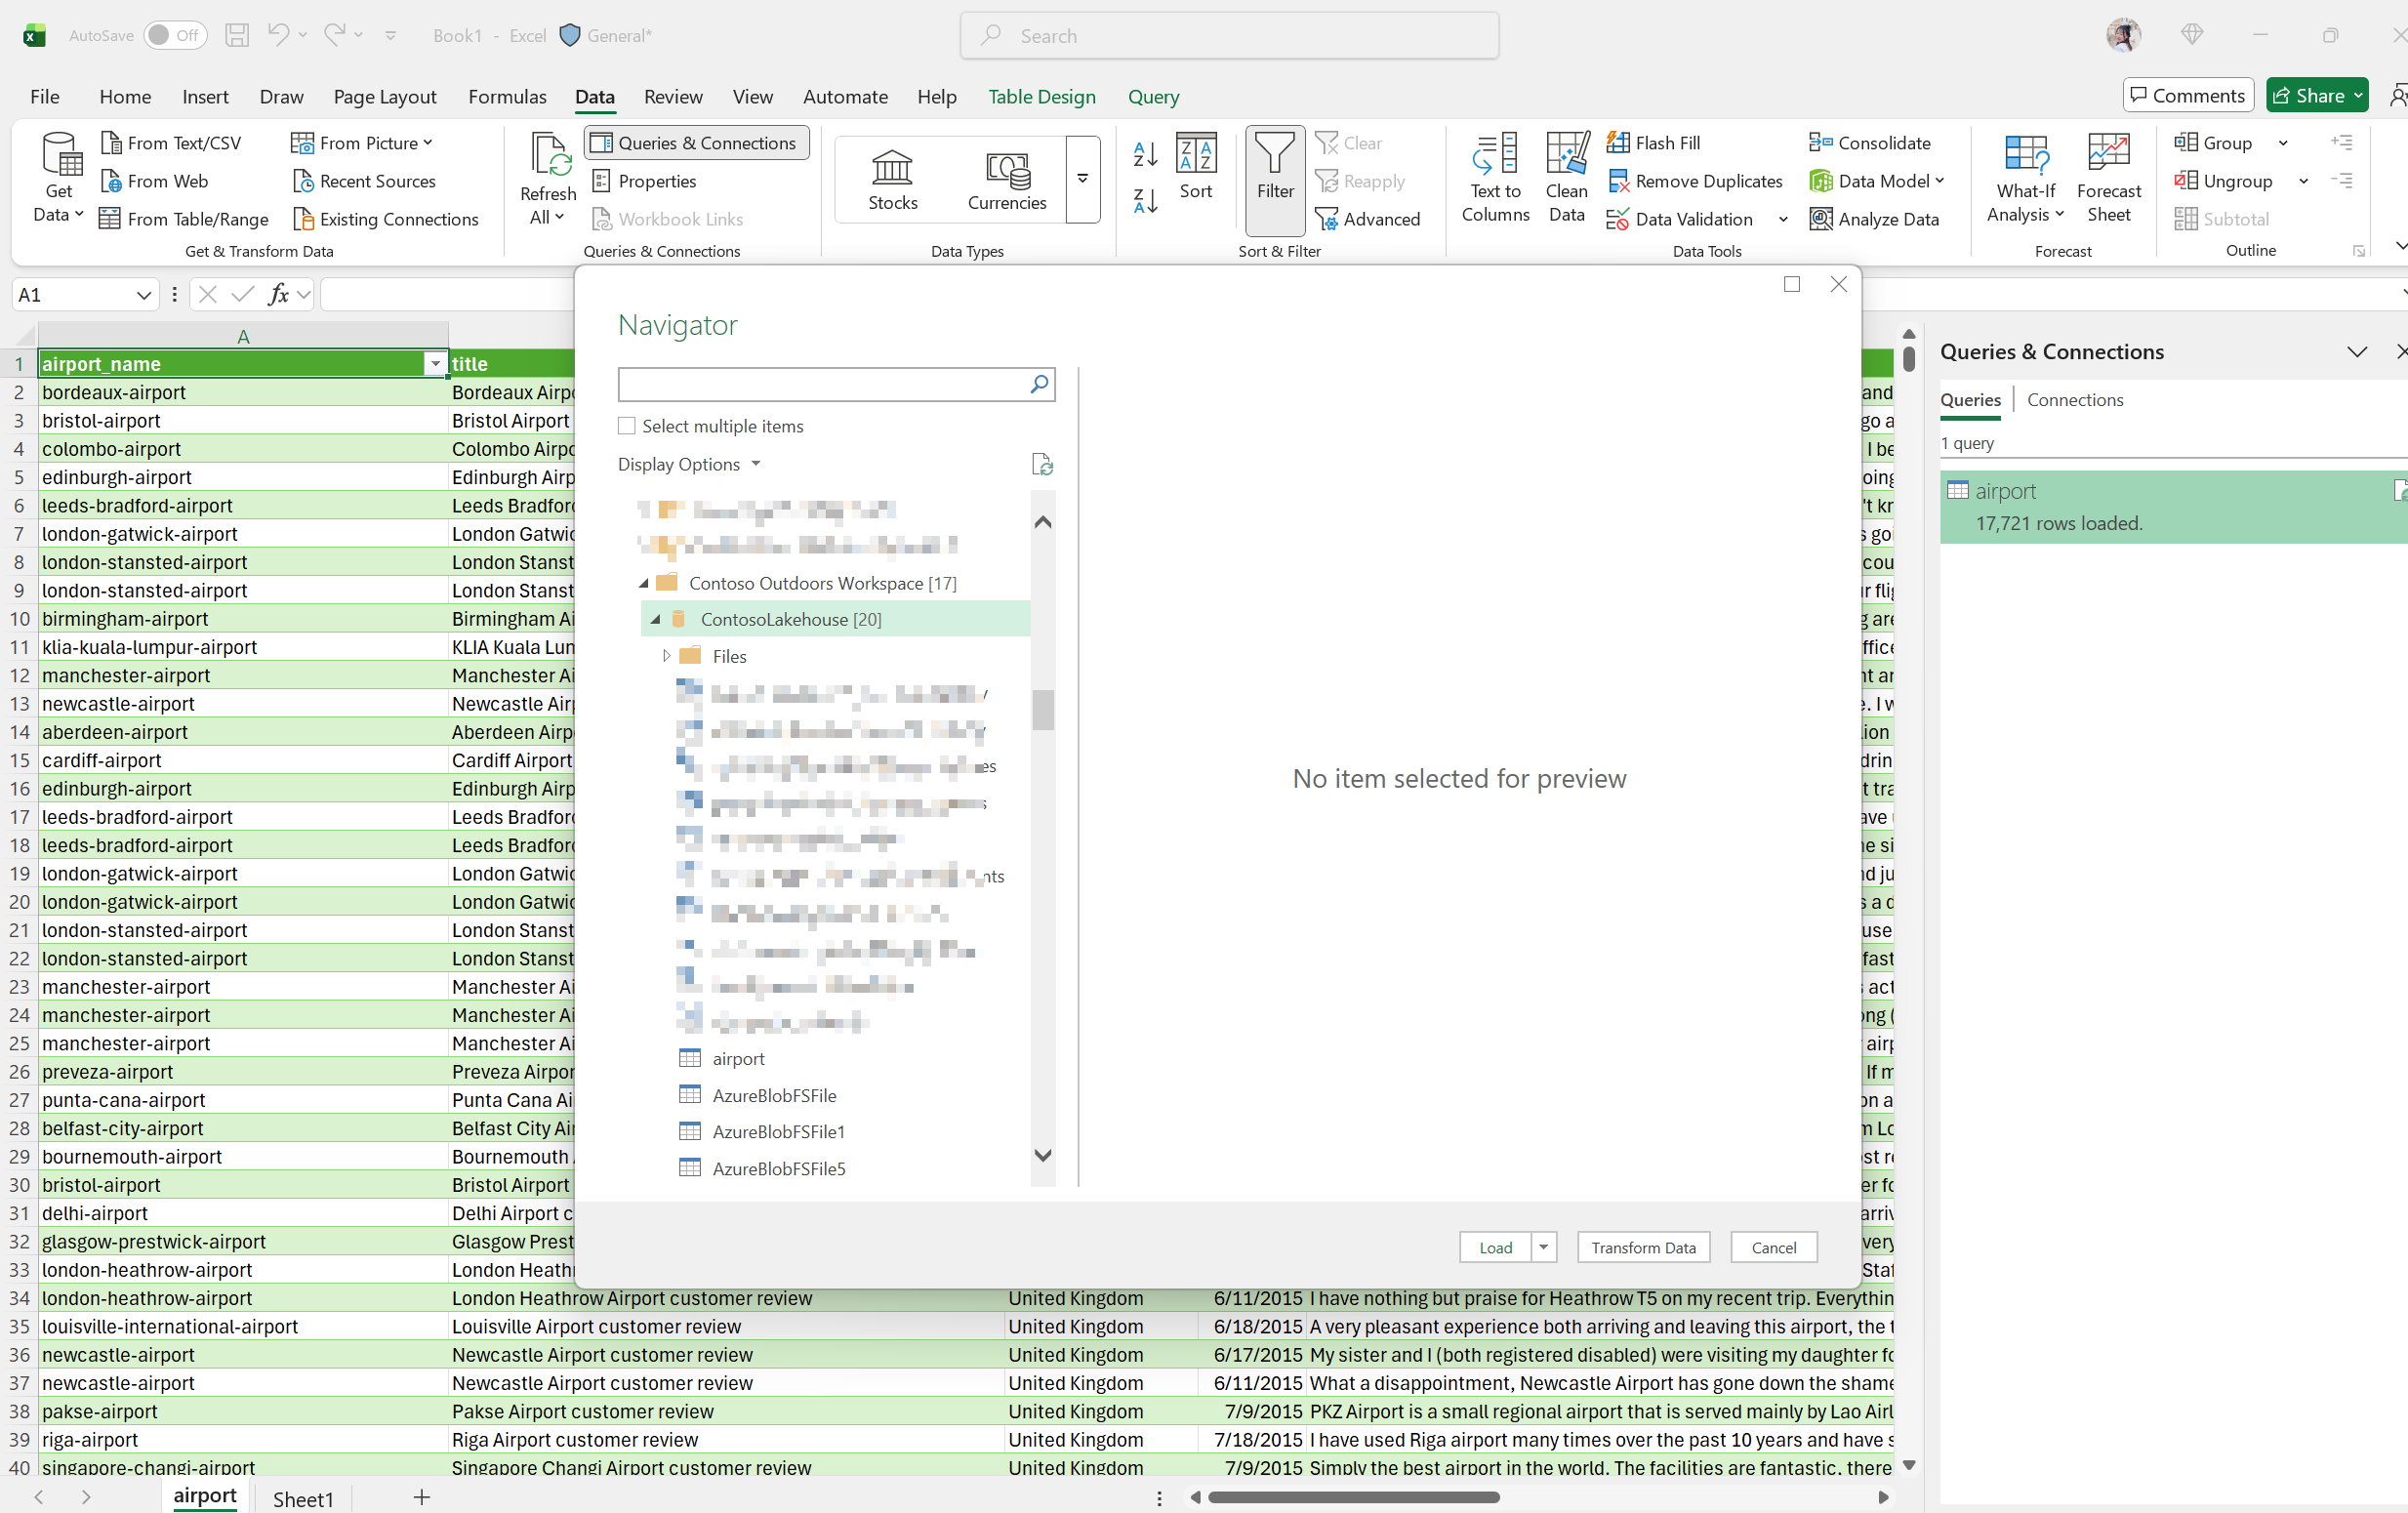The image size is (2408, 1513).
Task: Toggle the AutoSave switch
Action: click(x=174, y=36)
